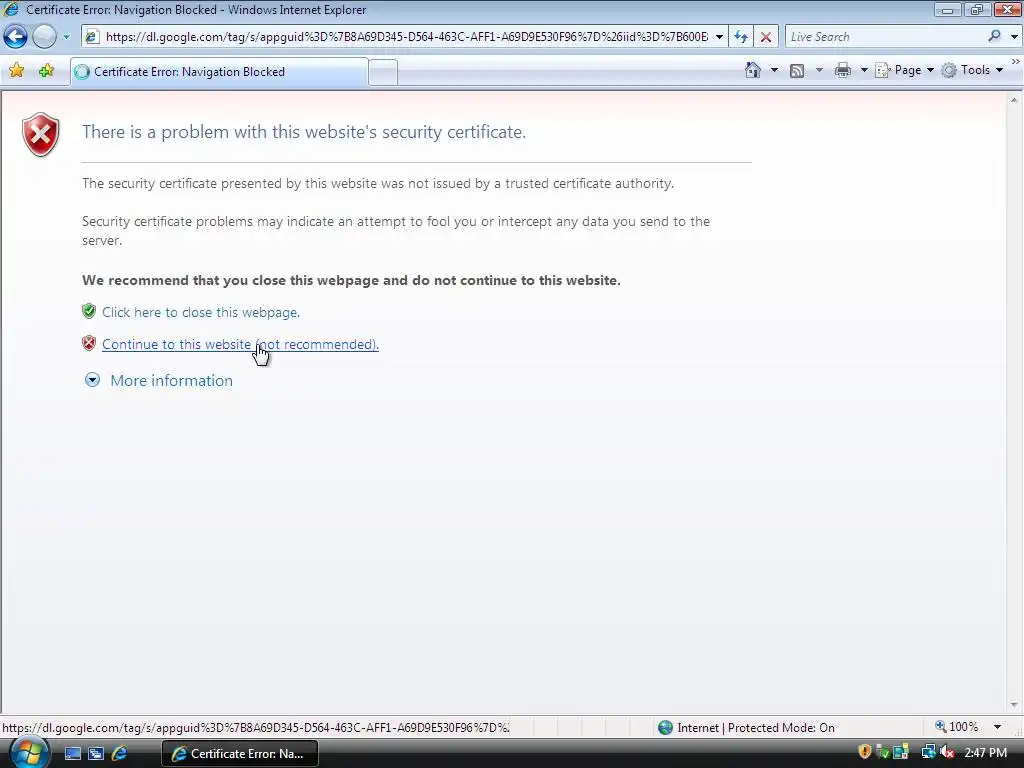Click the network connection tray icon
The height and width of the screenshot is (768, 1024).
[928, 752]
